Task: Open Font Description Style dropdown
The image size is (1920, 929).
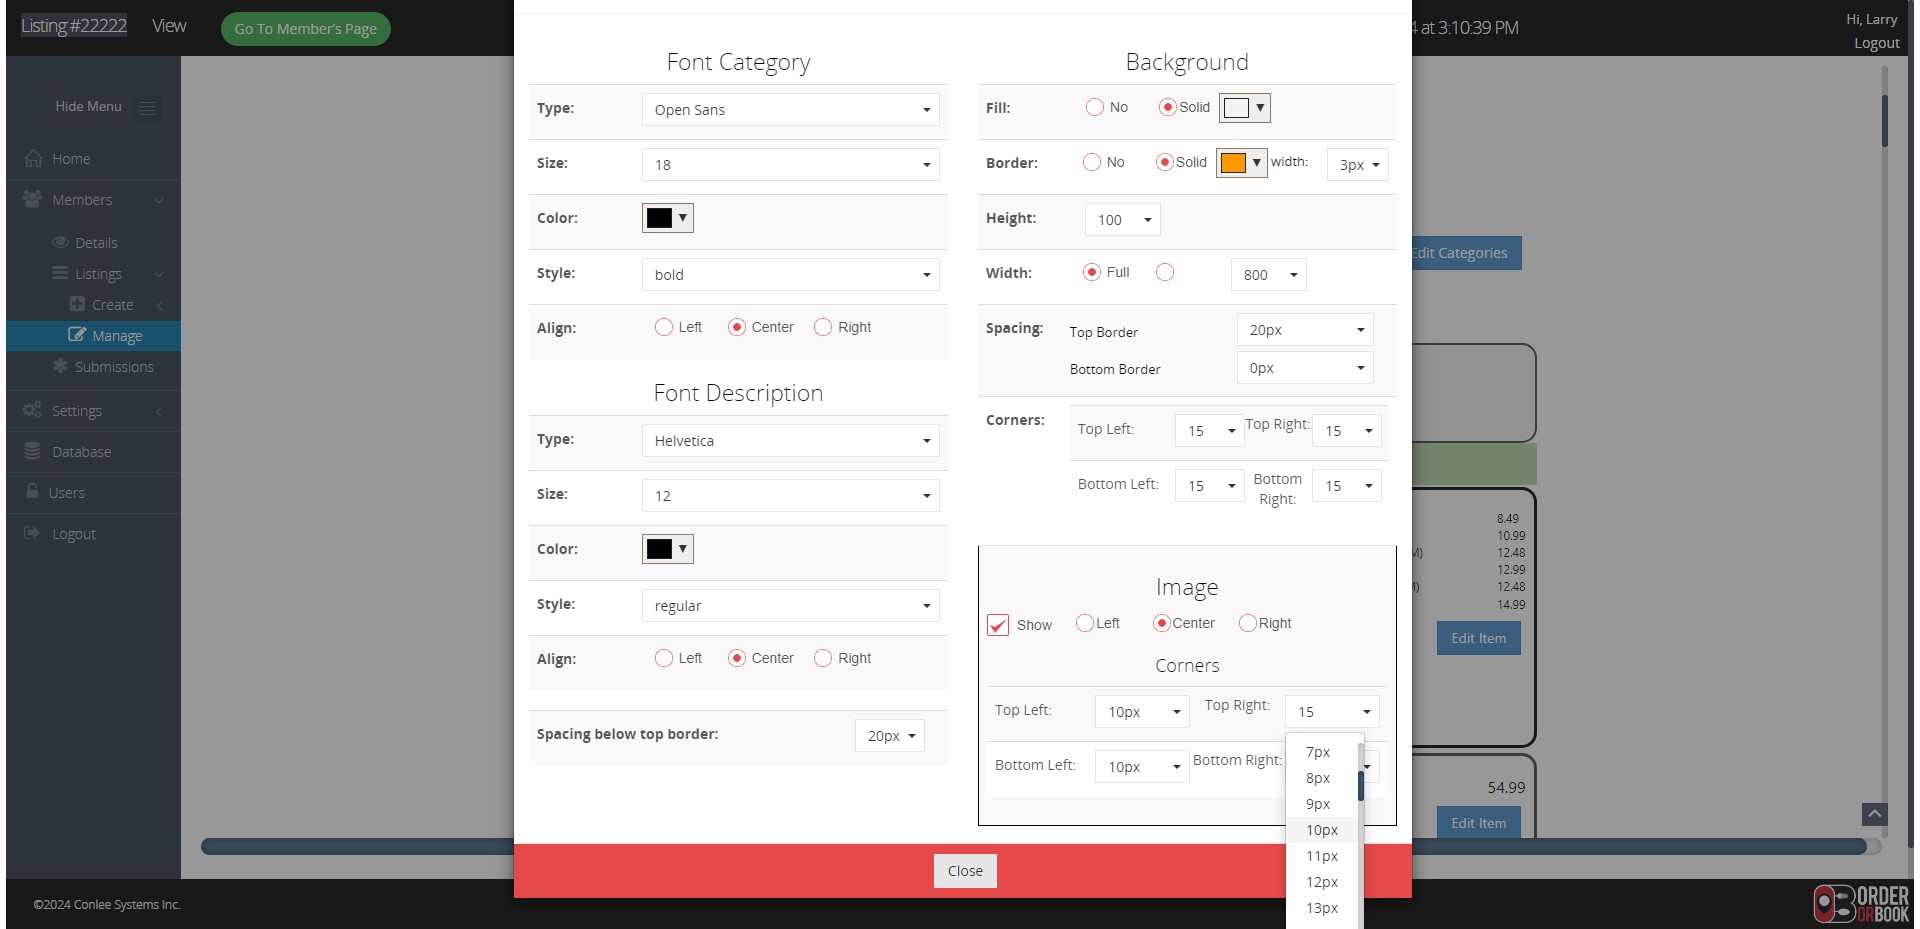Action: click(790, 606)
